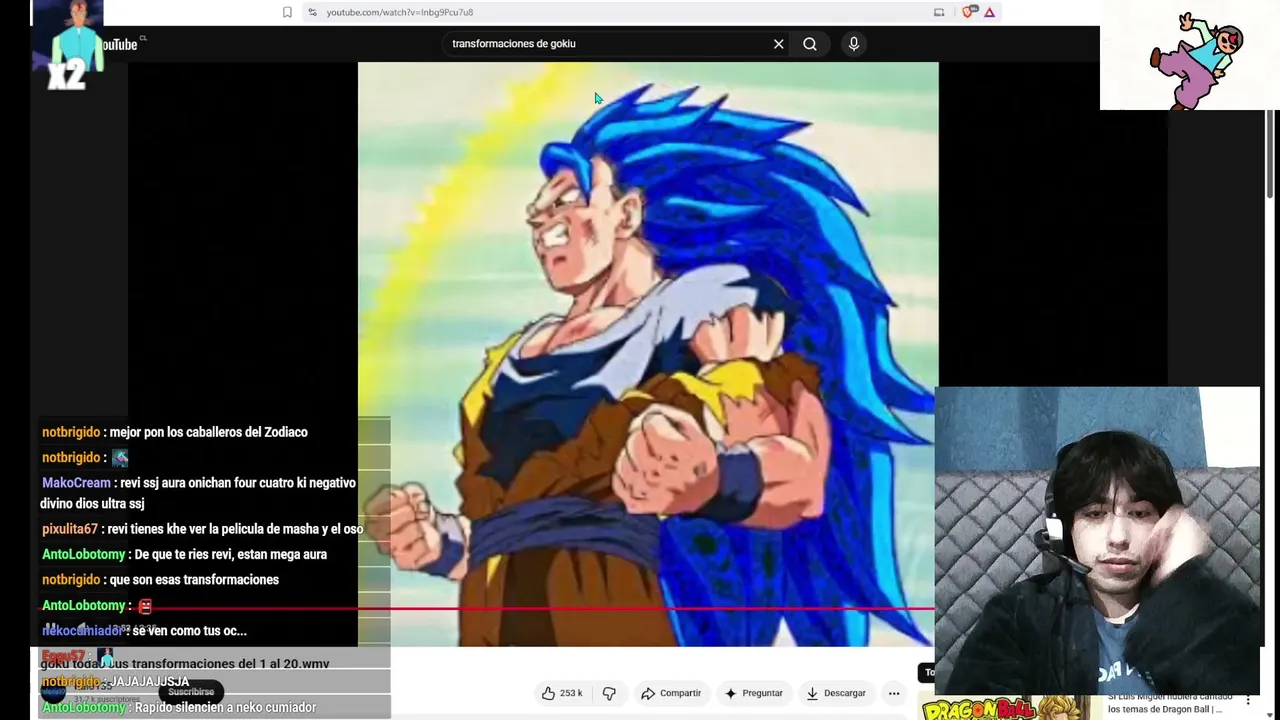Click the video title 'goku todas sus transformaciones'
The image size is (1280, 720).
[x=185, y=664]
